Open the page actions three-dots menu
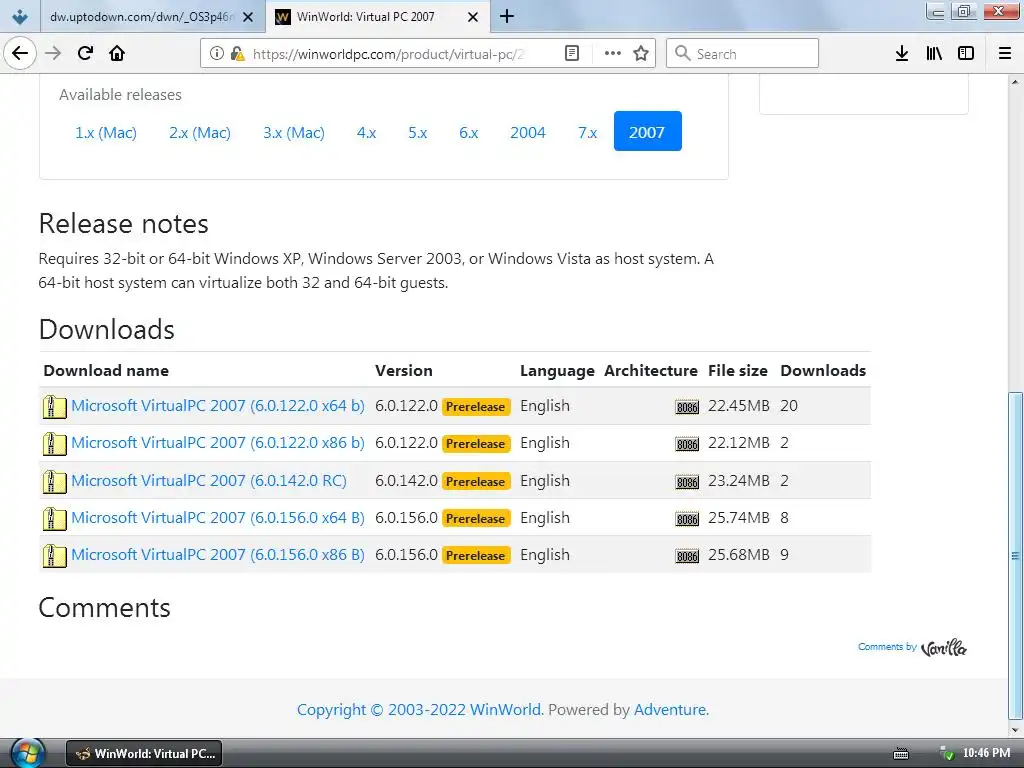 tap(613, 54)
